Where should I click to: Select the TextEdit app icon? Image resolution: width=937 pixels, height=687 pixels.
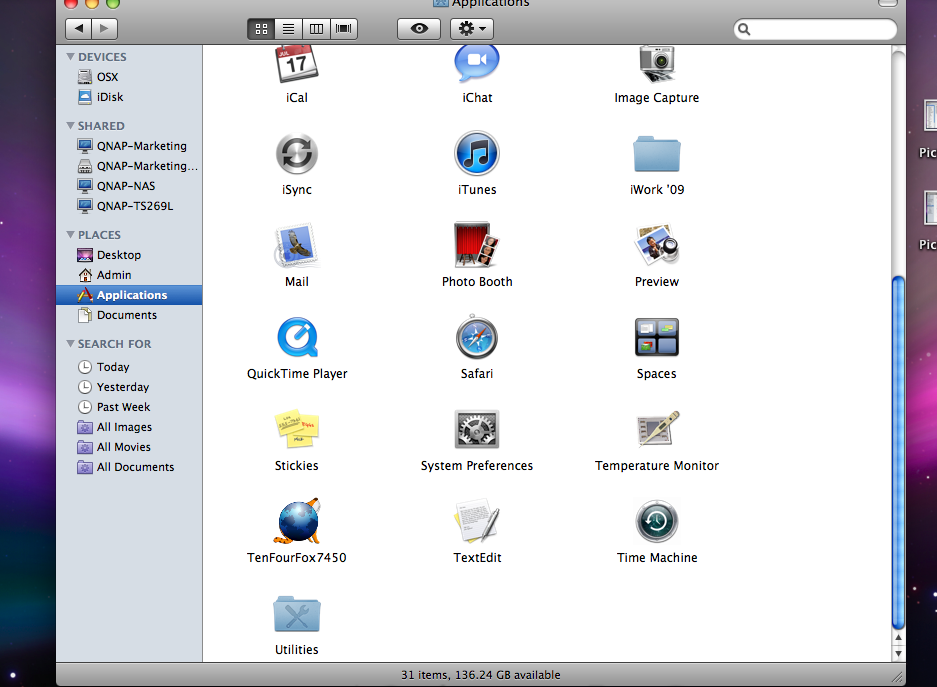pyautogui.click(x=477, y=521)
